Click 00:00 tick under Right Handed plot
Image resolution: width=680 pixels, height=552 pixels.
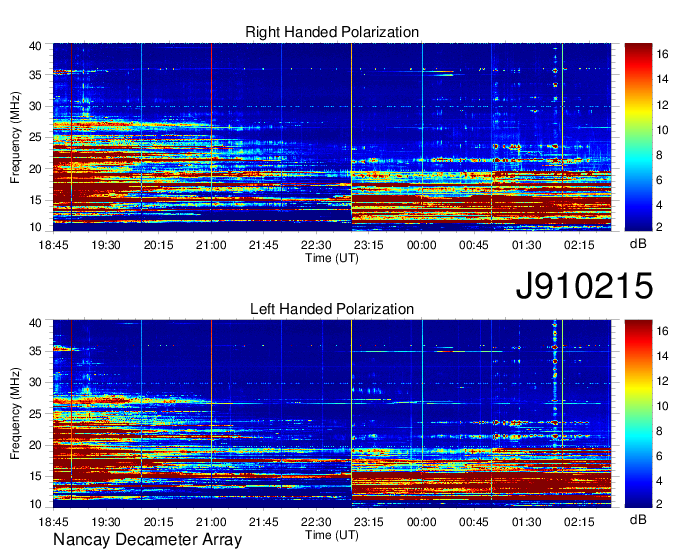point(422,245)
